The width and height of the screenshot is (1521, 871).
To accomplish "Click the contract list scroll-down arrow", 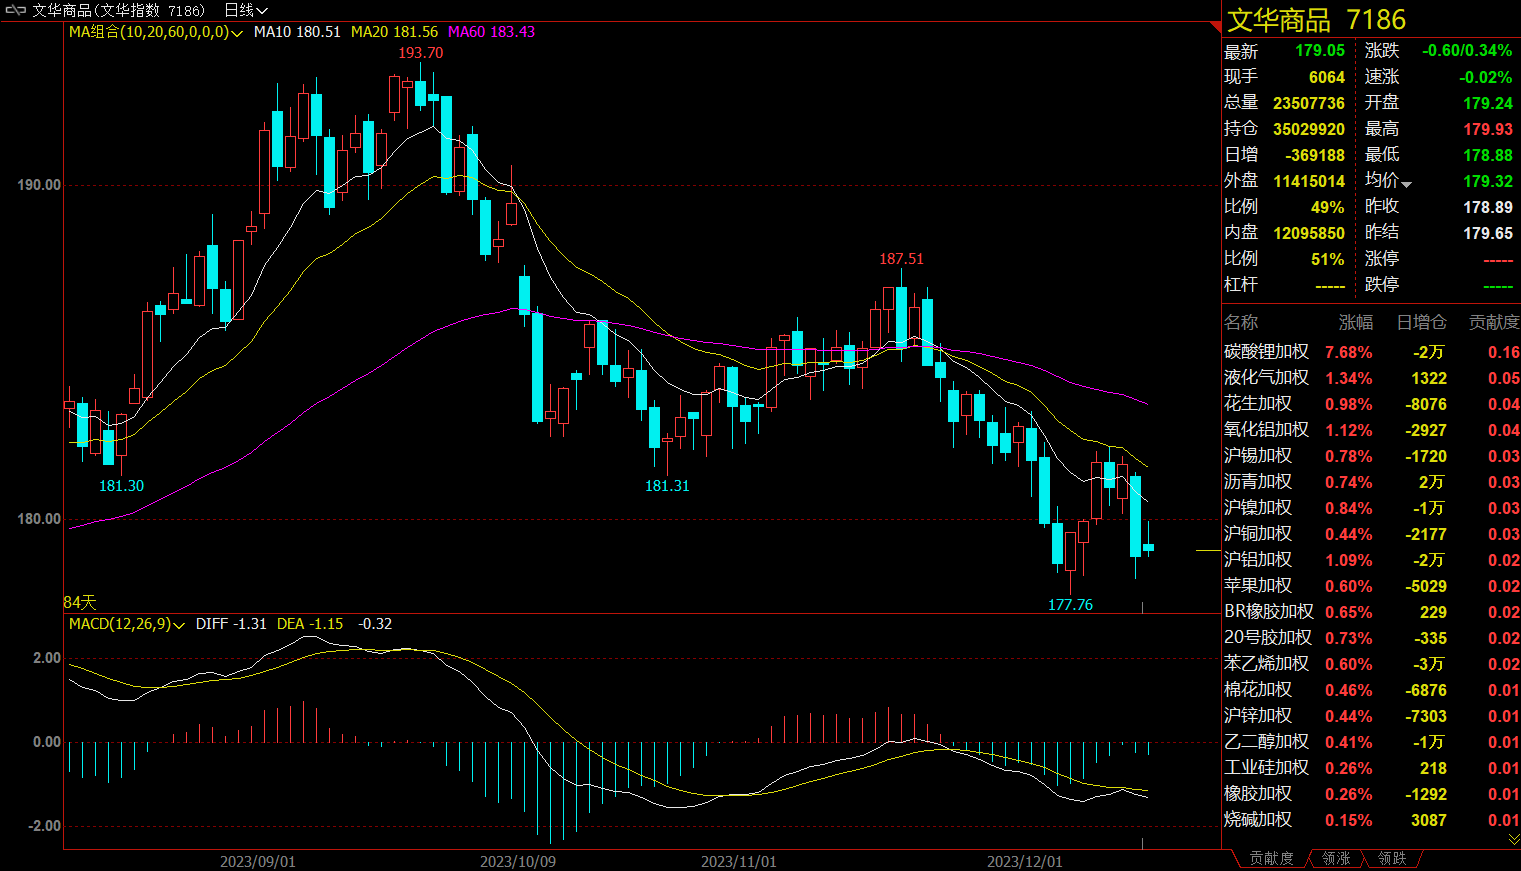I will (x=1513, y=839).
